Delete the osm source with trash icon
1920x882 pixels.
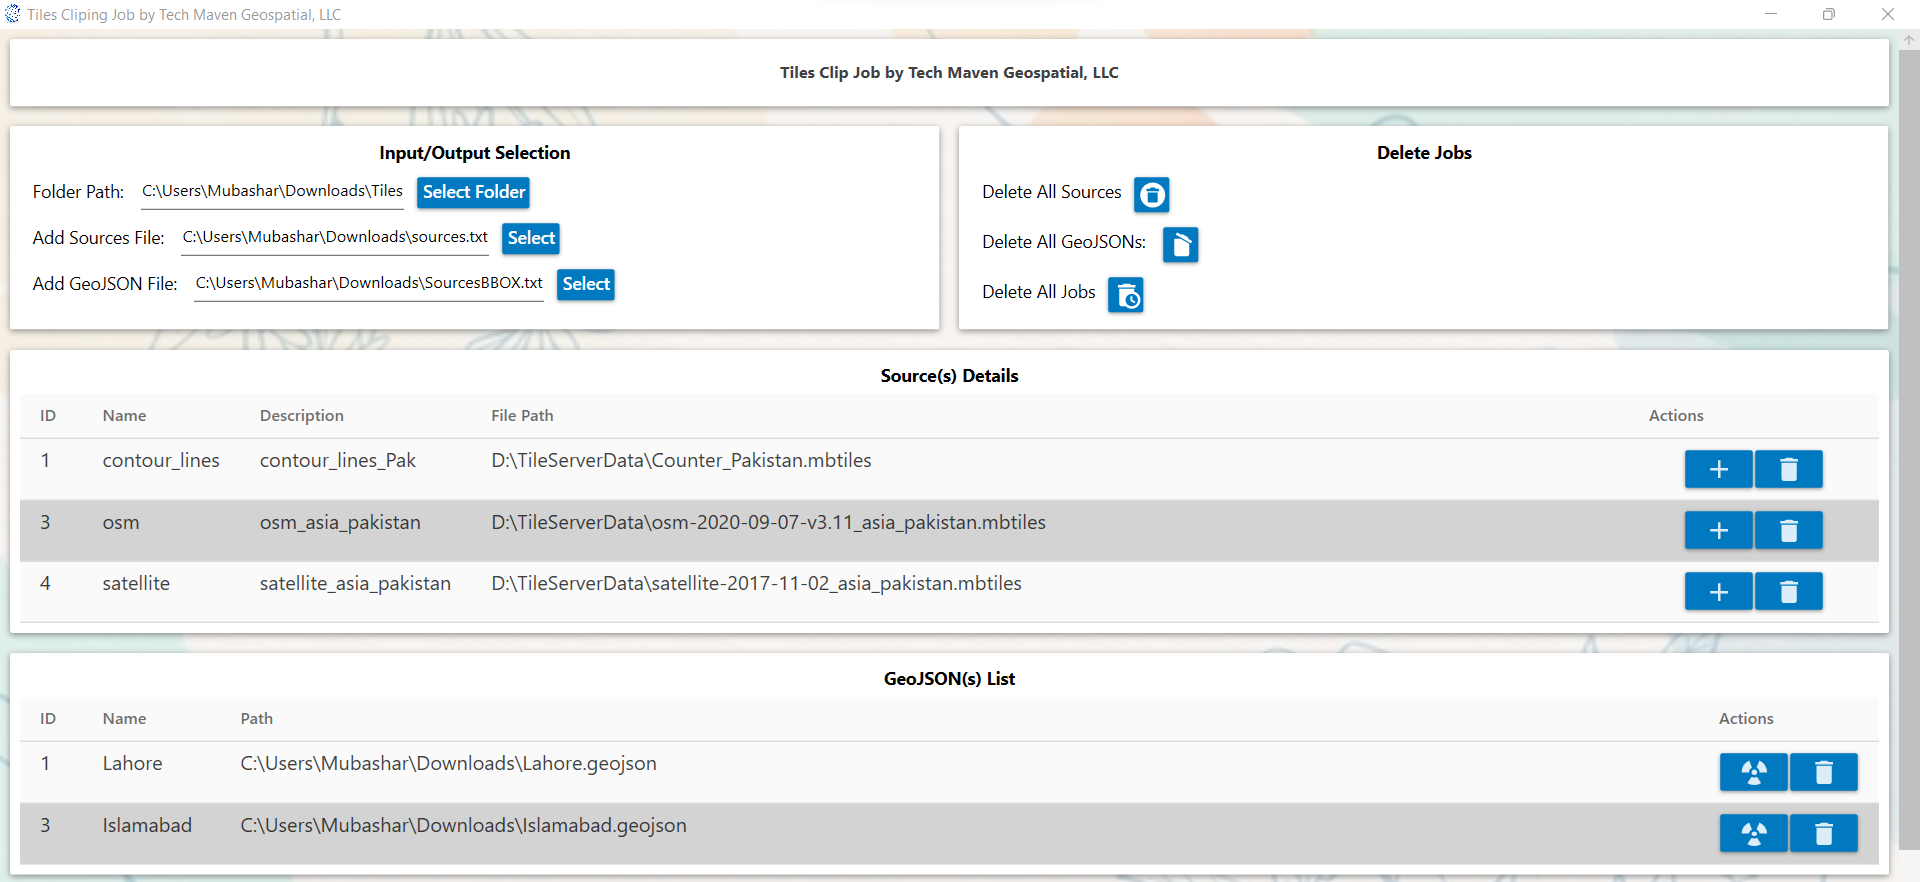pyautogui.click(x=1788, y=530)
